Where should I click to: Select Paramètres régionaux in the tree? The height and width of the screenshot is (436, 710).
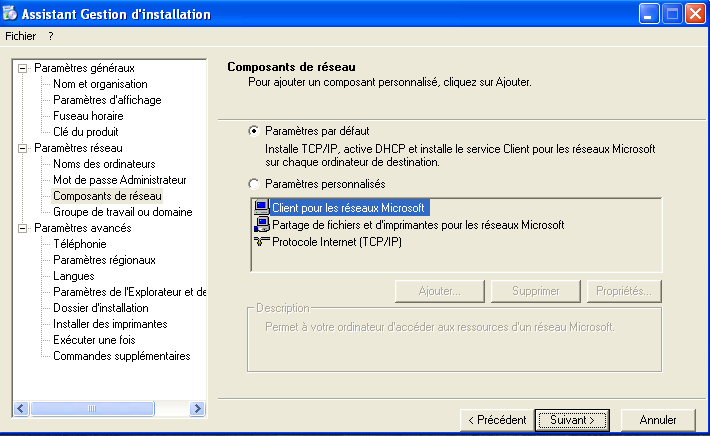104,260
